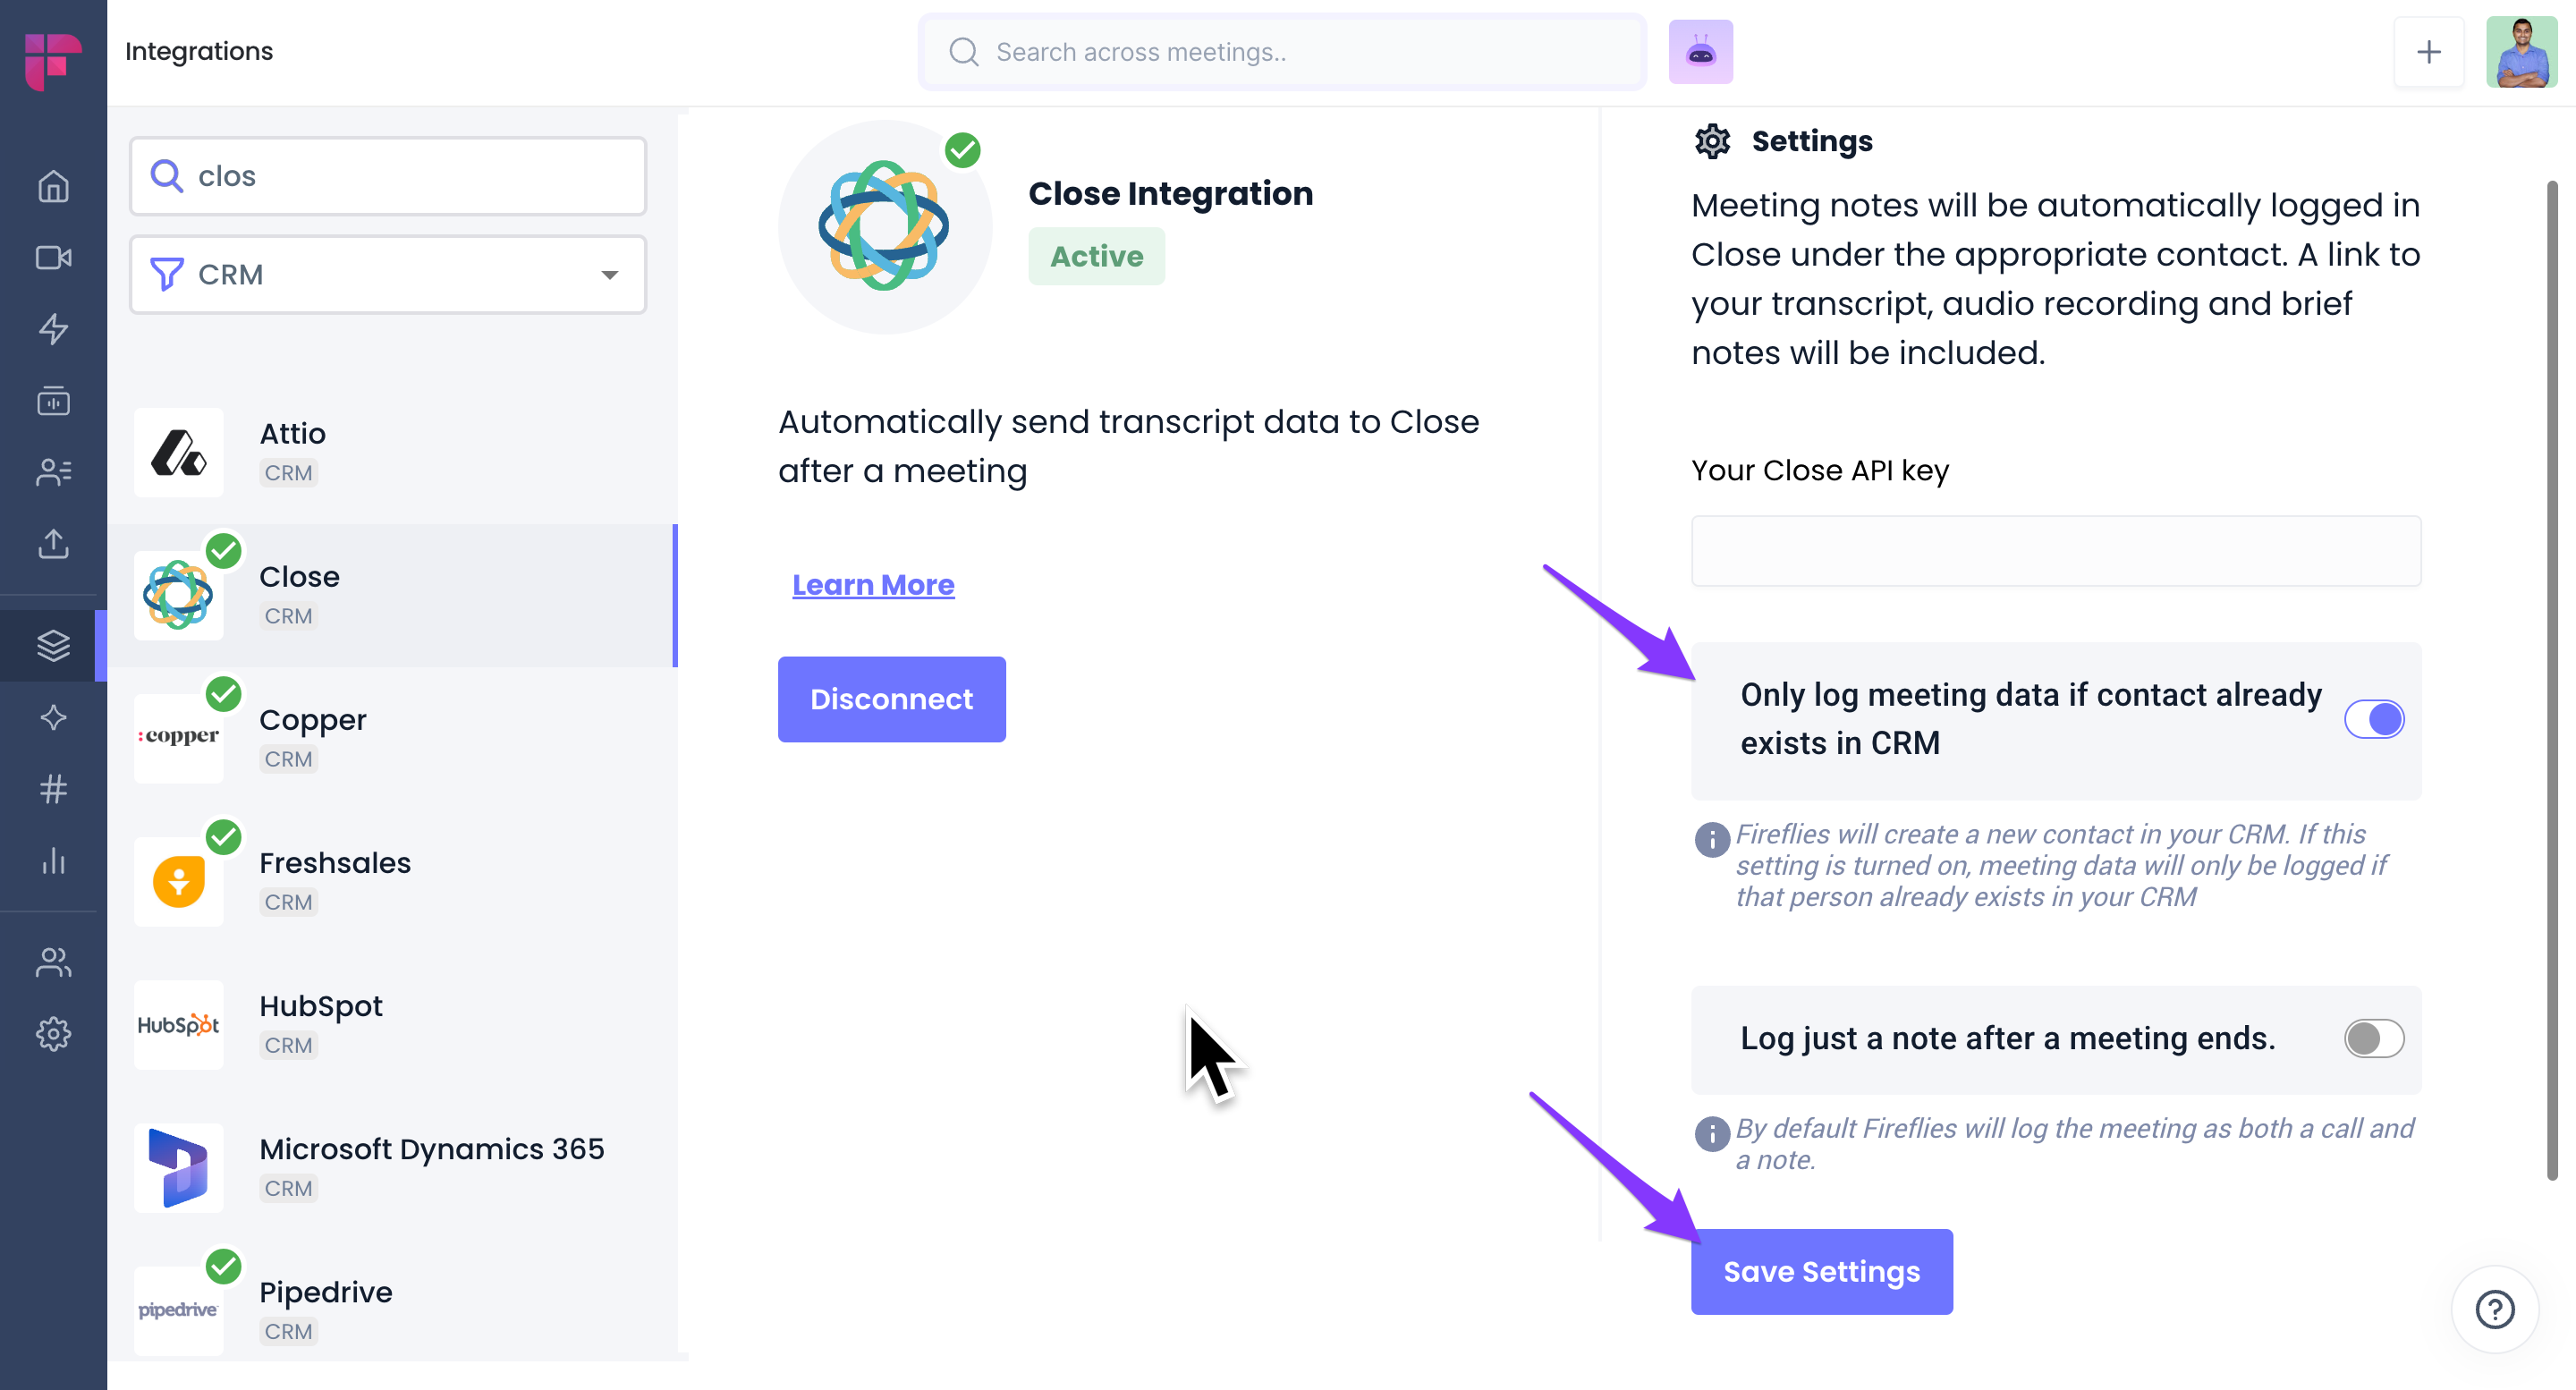Open the Learn More link
The width and height of the screenshot is (2576, 1390).
click(873, 584)
